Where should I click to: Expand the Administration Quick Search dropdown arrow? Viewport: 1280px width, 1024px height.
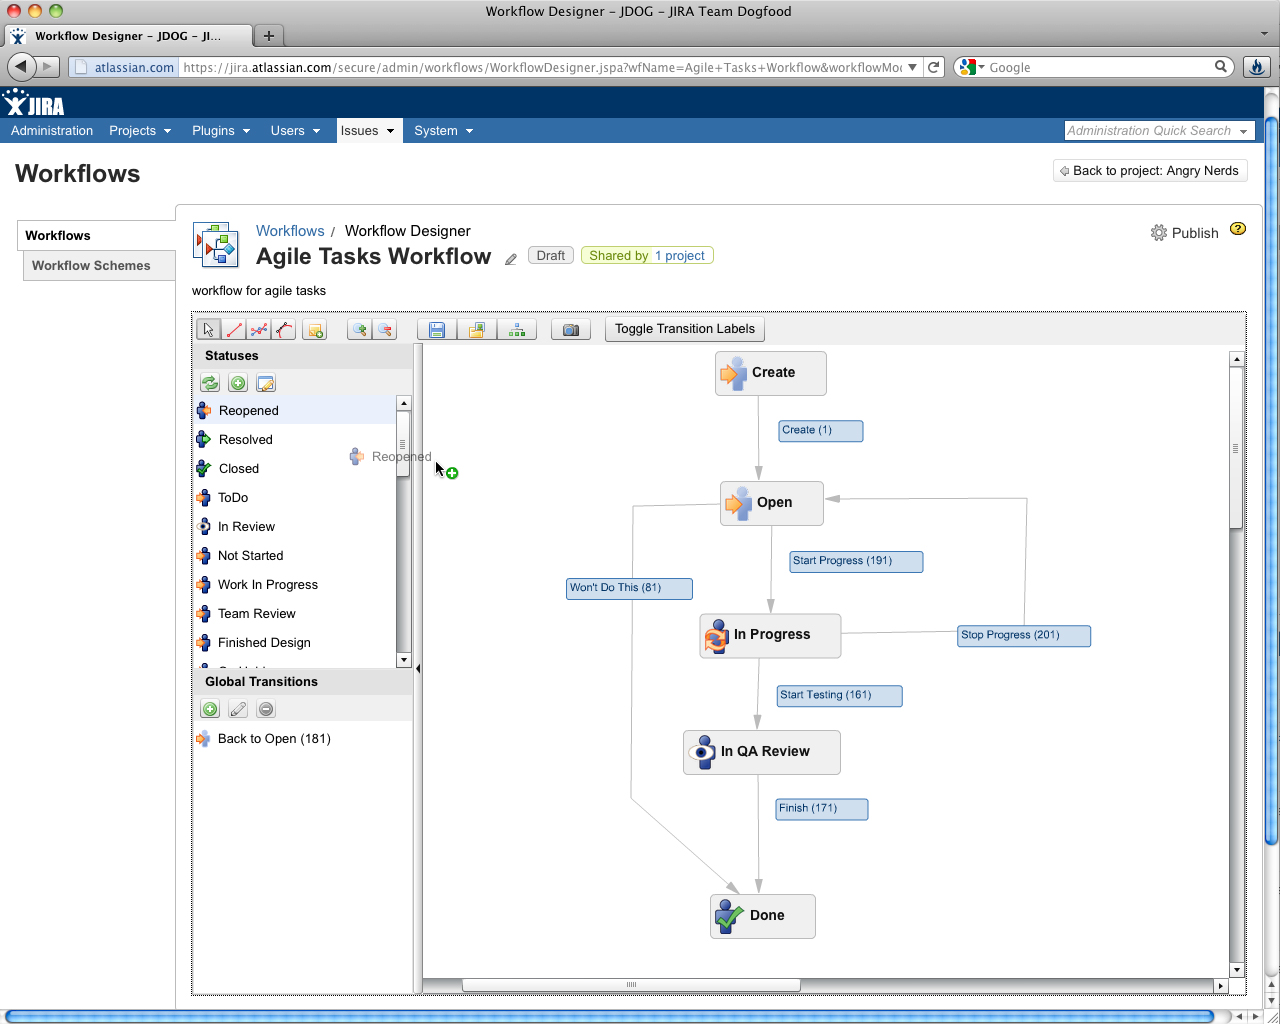1244,131
